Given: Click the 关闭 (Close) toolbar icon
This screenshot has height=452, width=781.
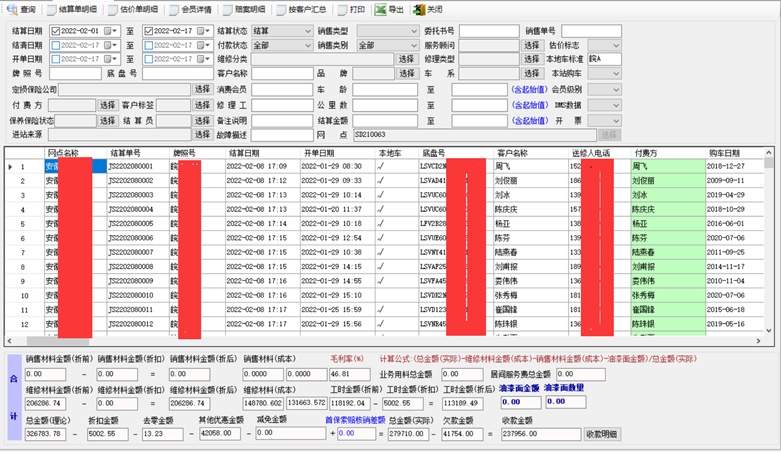Looking at the screenshot, I should [x=428, y=9].
